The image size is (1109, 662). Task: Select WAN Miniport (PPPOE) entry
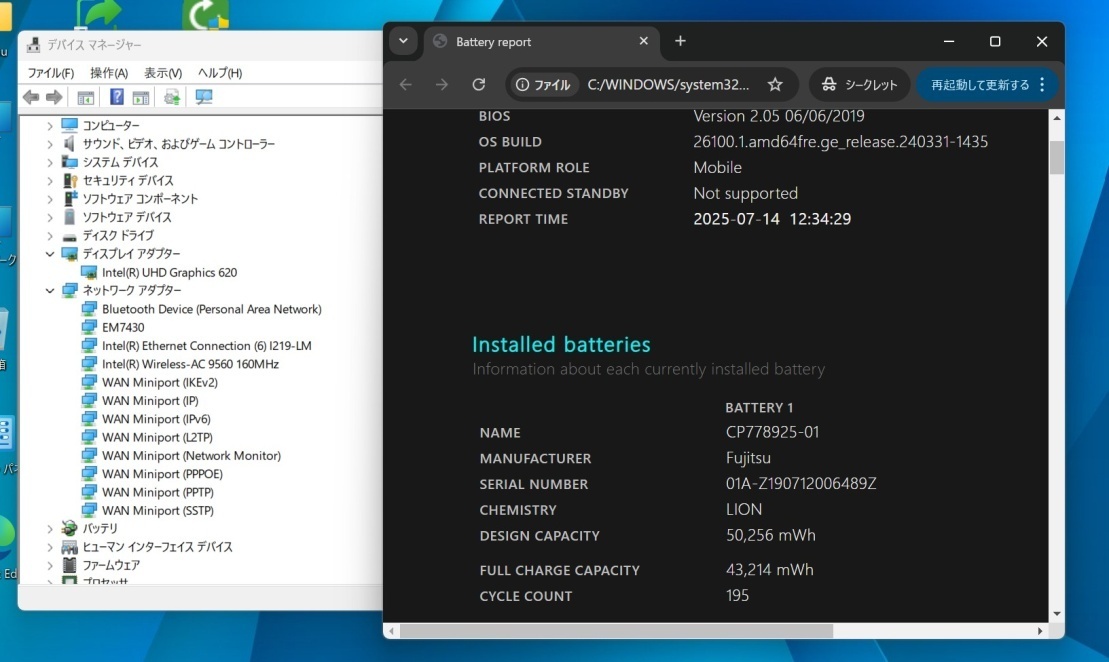click(x=162, y=475)
